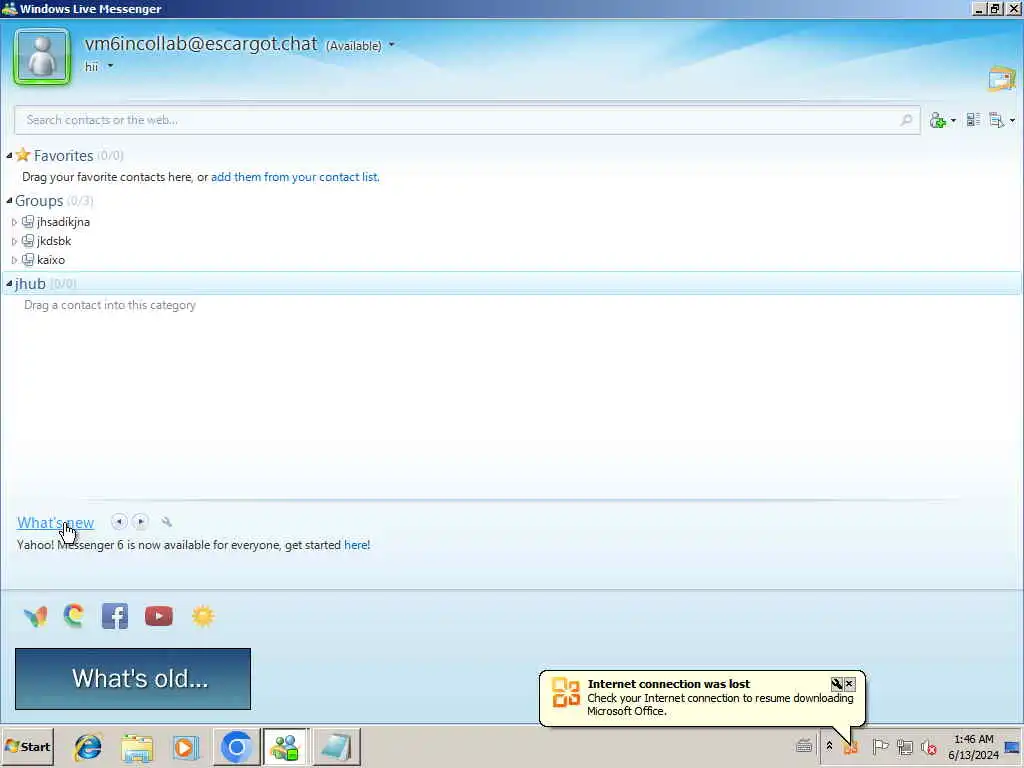Click the colorful C tab icon
Screen dimensions: 1024x768
74,616
